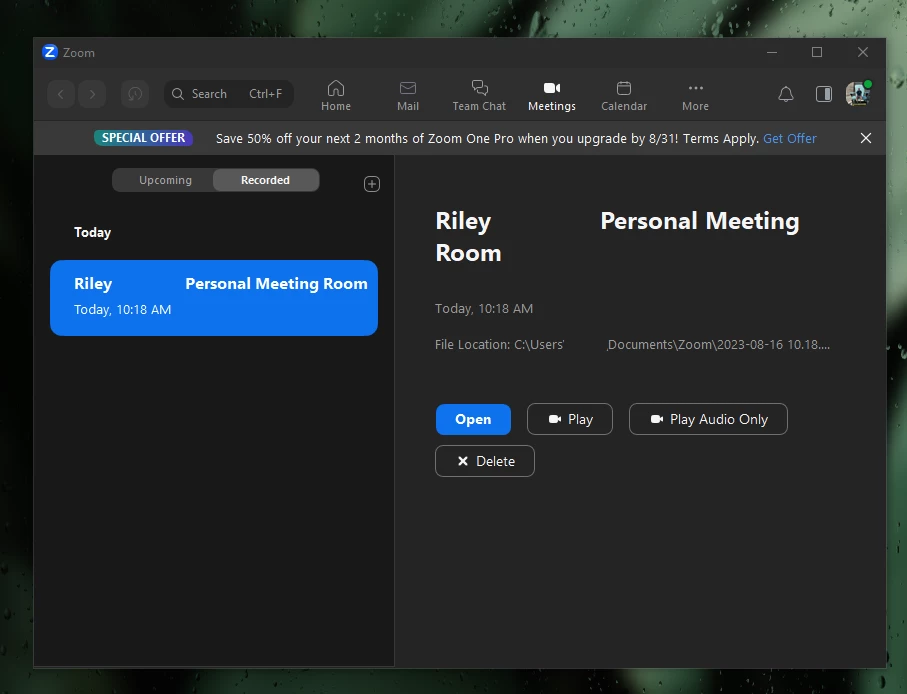Viewport: 907px width, 694px height.
Task: Click the Today heading in the list
Action: [x=93, y=232]
